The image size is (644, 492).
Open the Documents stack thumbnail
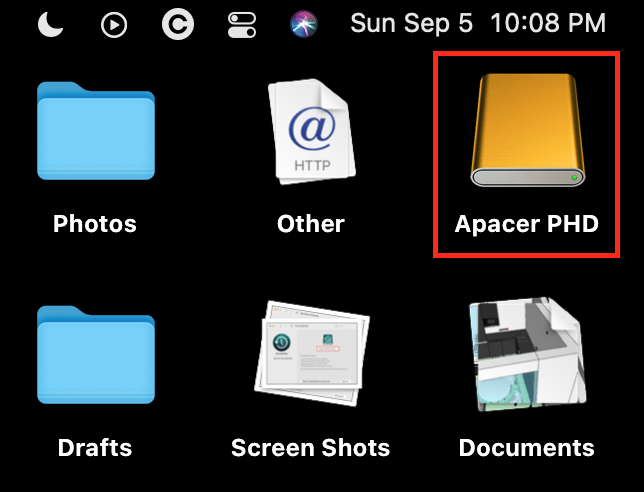coord(528,354)
